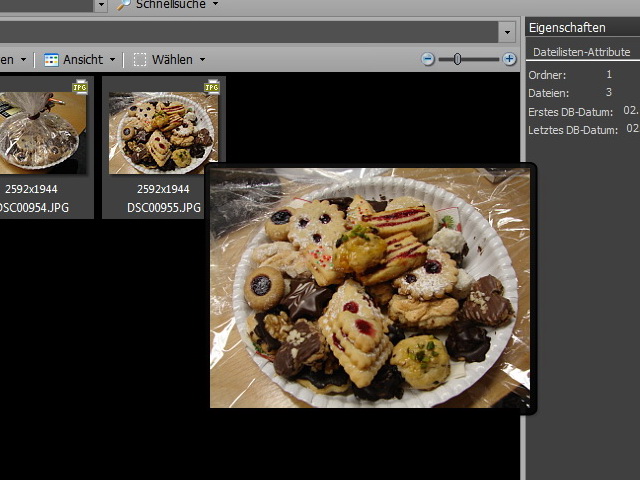The height and width of the screenshot is (480, 640).
Task: Click the large cookie plate preview popup
Action: tap(370, 288)
